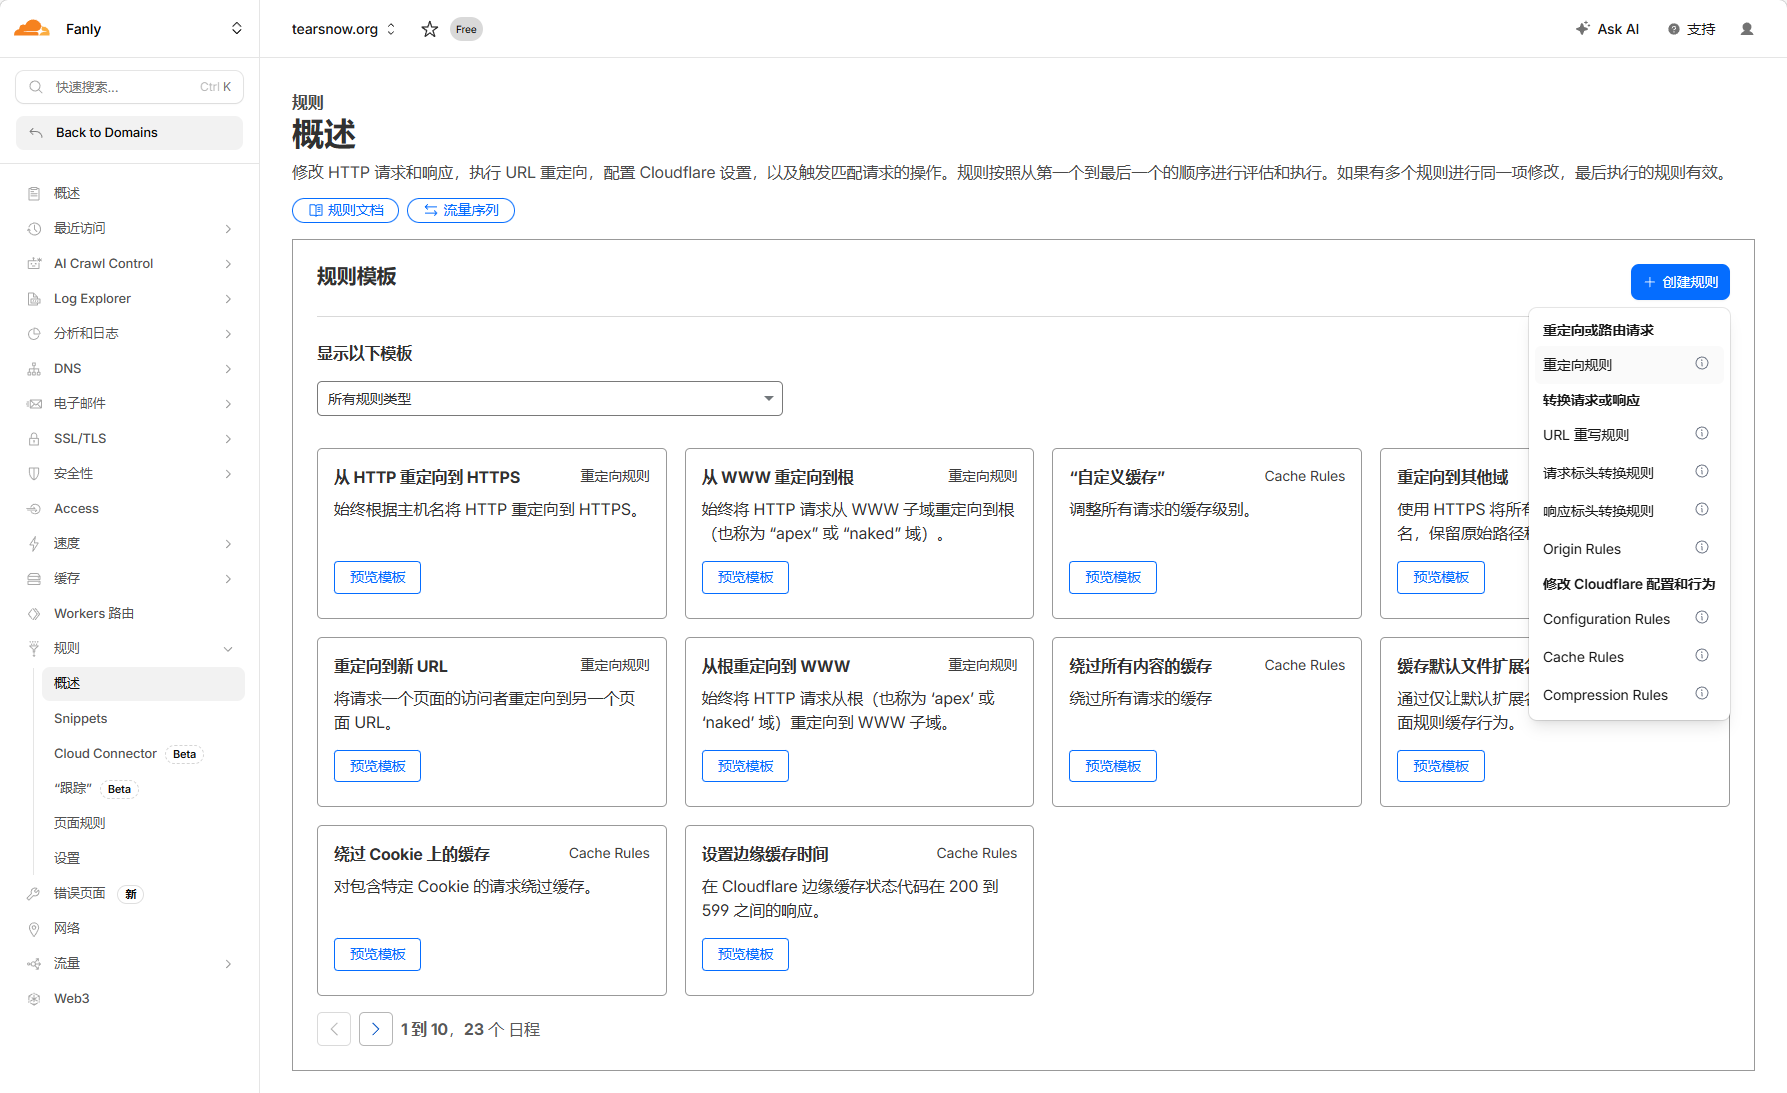Go to previous page of templates

tap(334, 1029)
